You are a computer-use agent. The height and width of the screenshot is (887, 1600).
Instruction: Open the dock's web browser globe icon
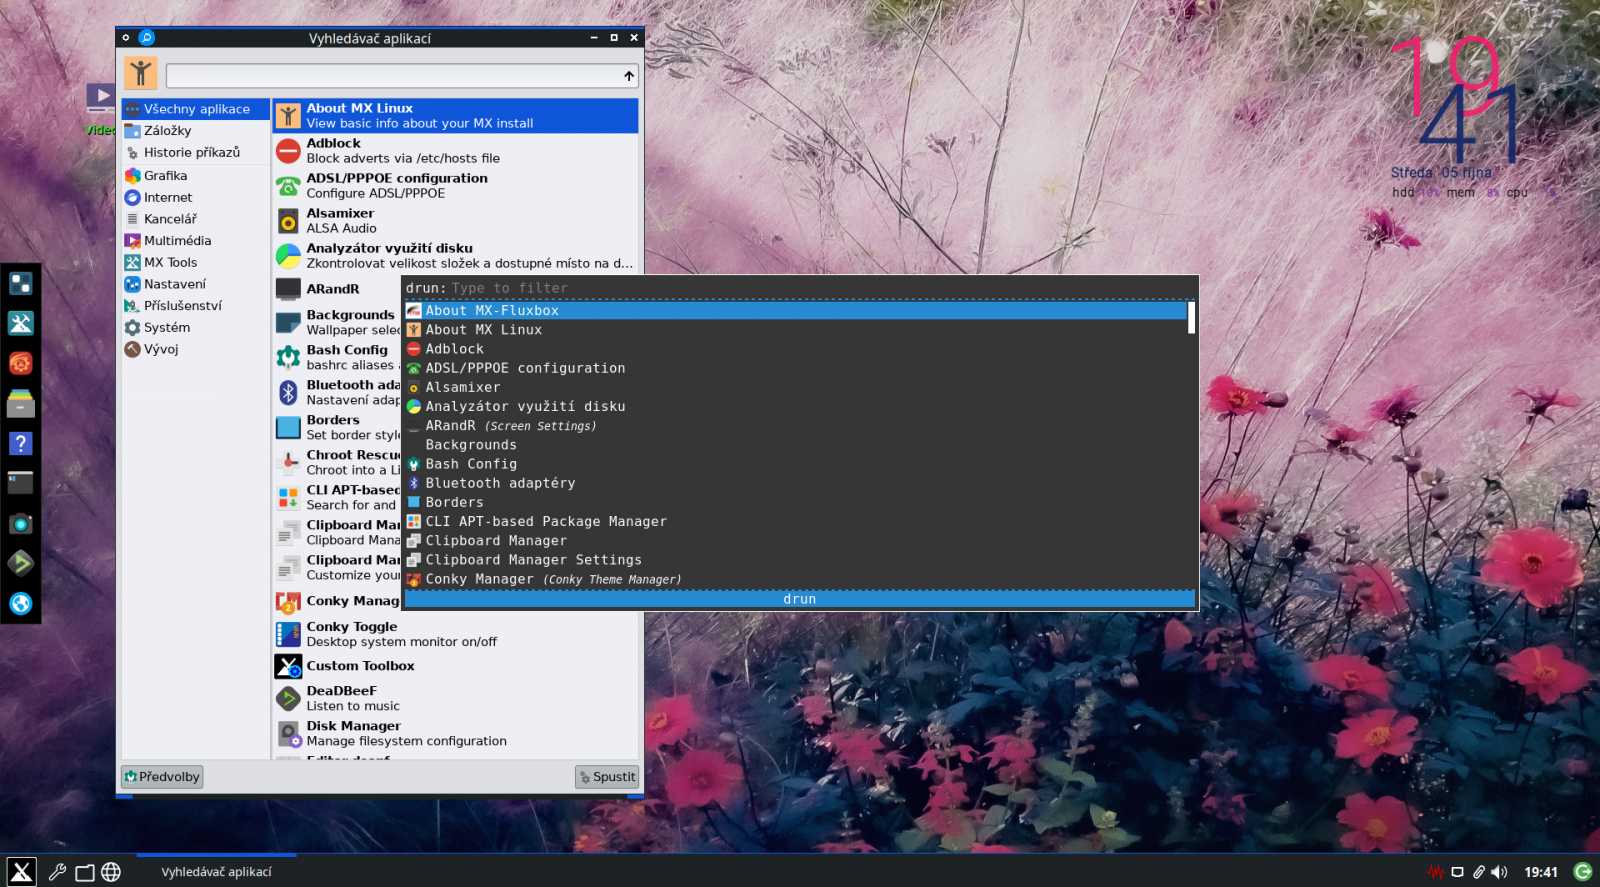point(20,603)
